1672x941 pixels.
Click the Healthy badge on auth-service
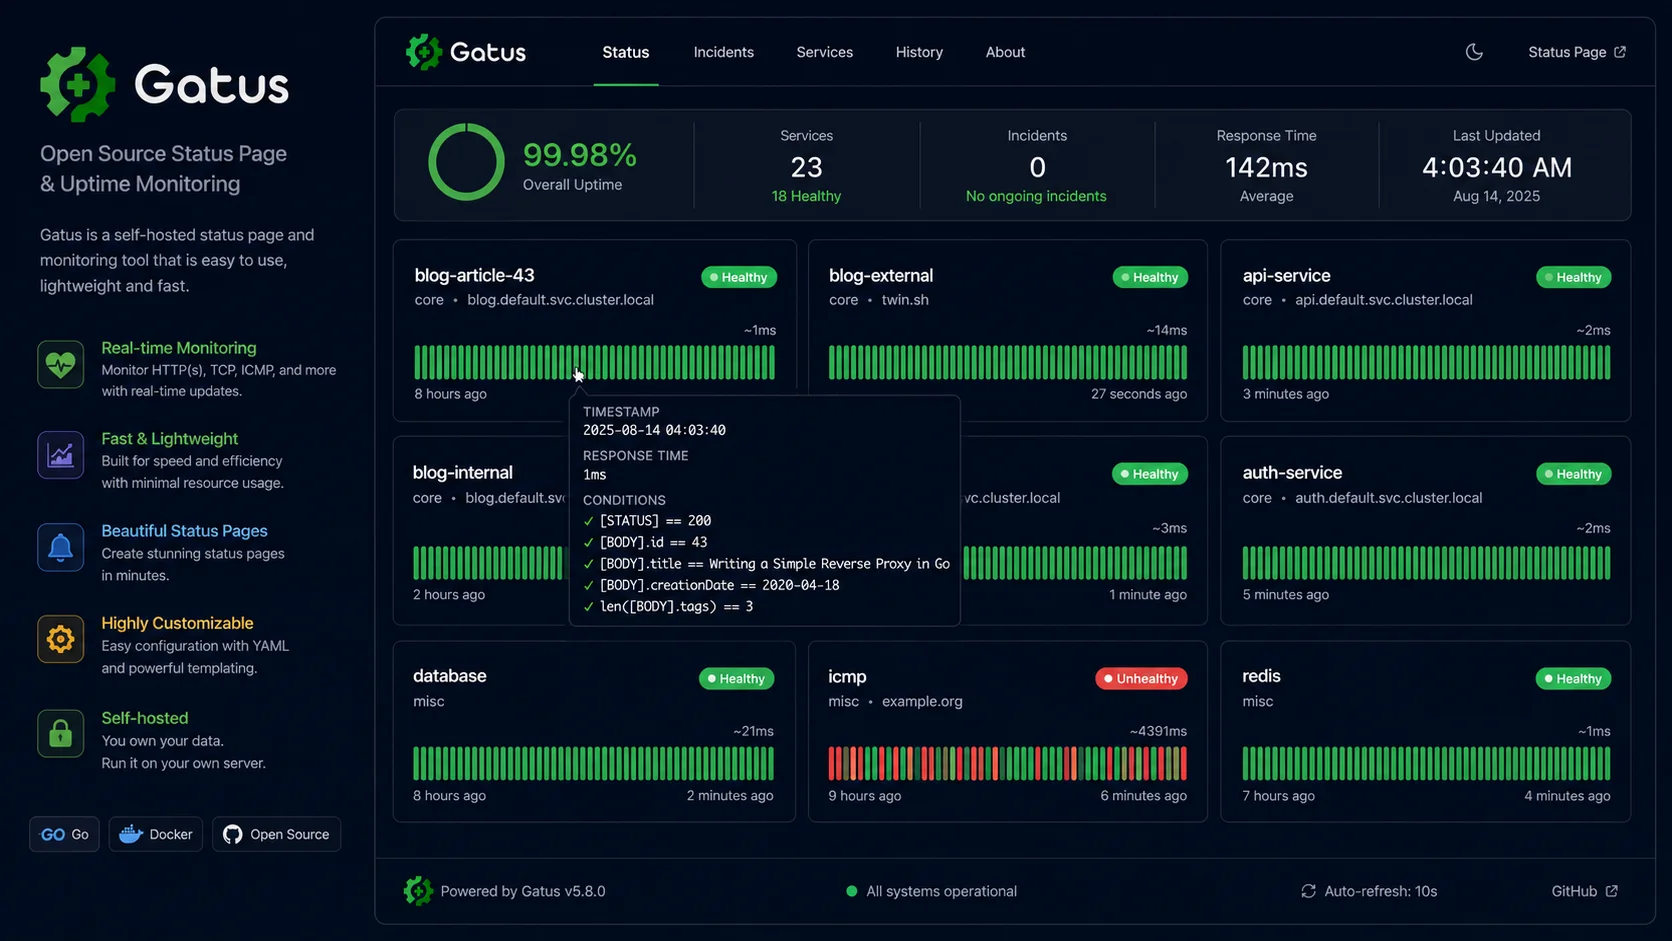(1574, 474)
